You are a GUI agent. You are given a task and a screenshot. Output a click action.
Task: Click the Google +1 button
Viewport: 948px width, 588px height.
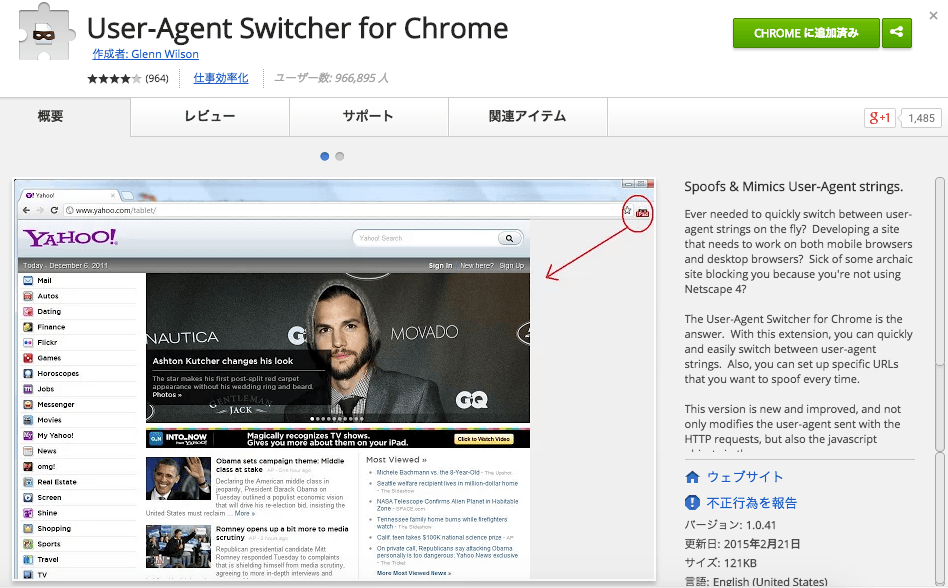[x=880, y=118]
